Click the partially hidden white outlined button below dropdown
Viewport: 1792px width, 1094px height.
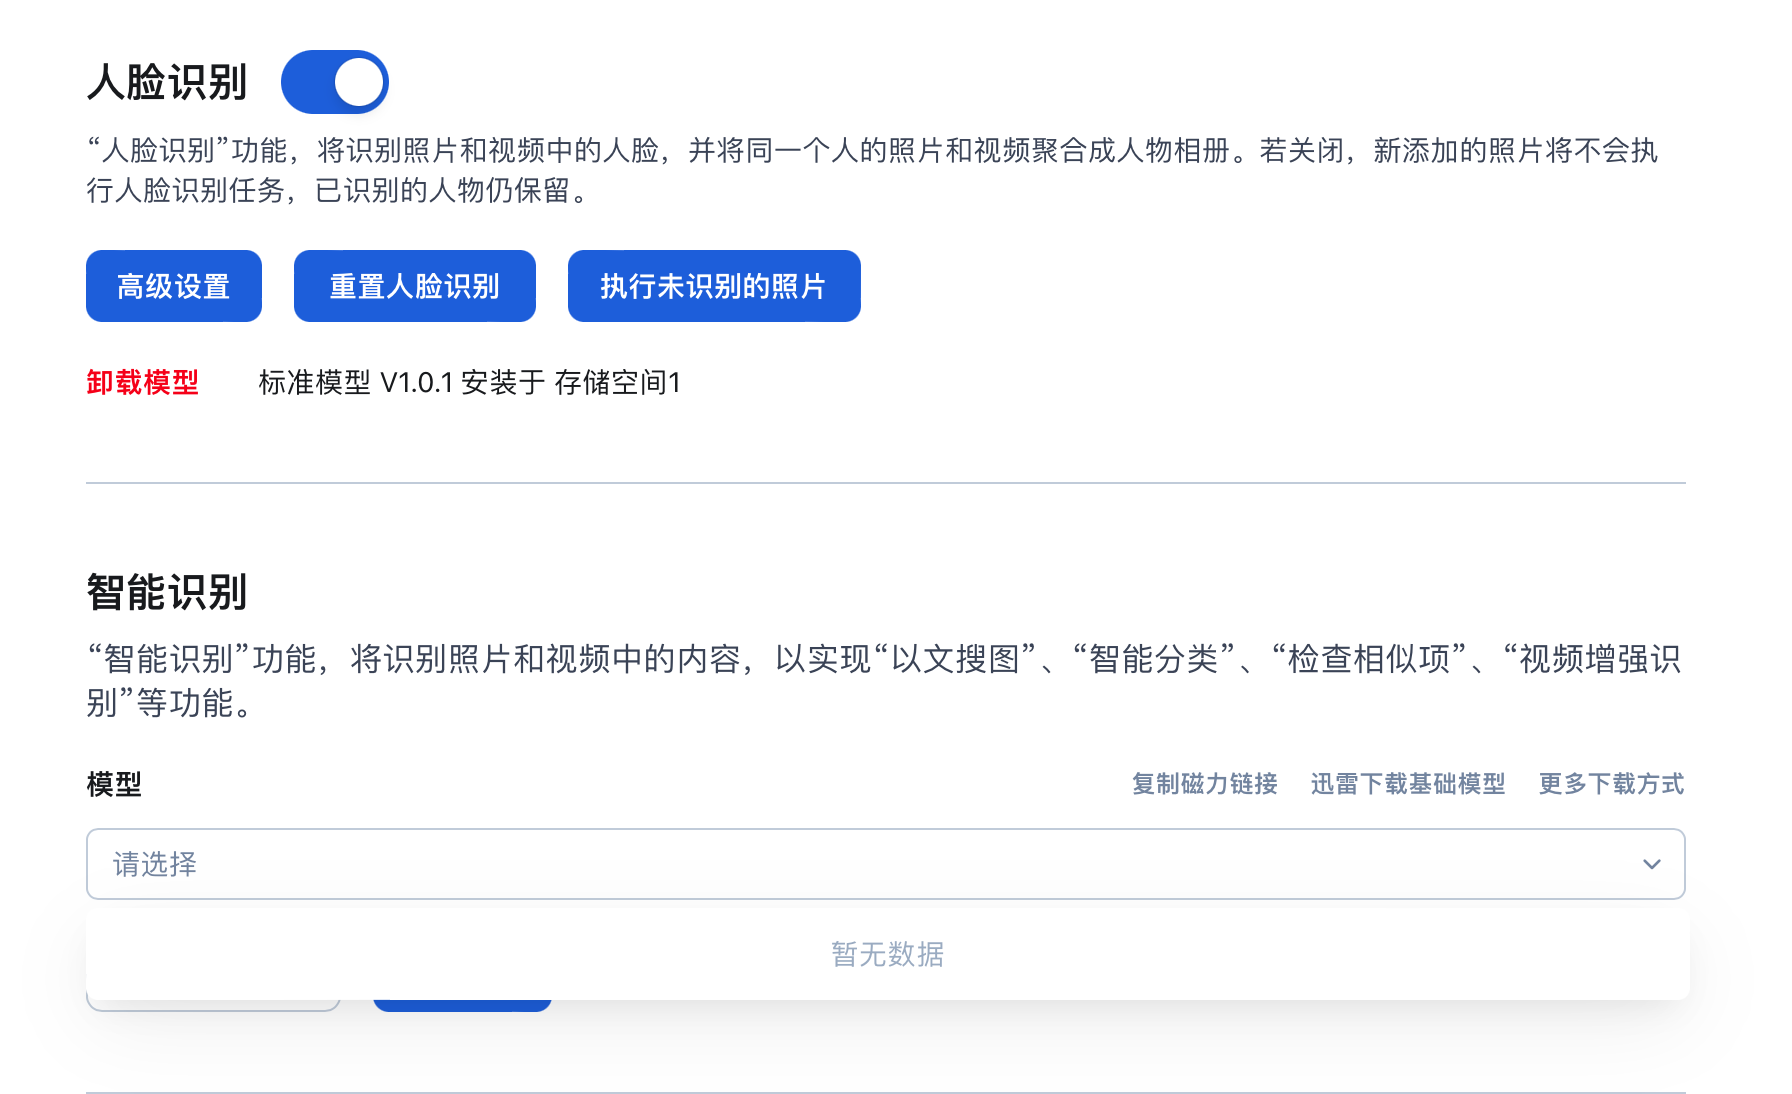[213, 1005]
